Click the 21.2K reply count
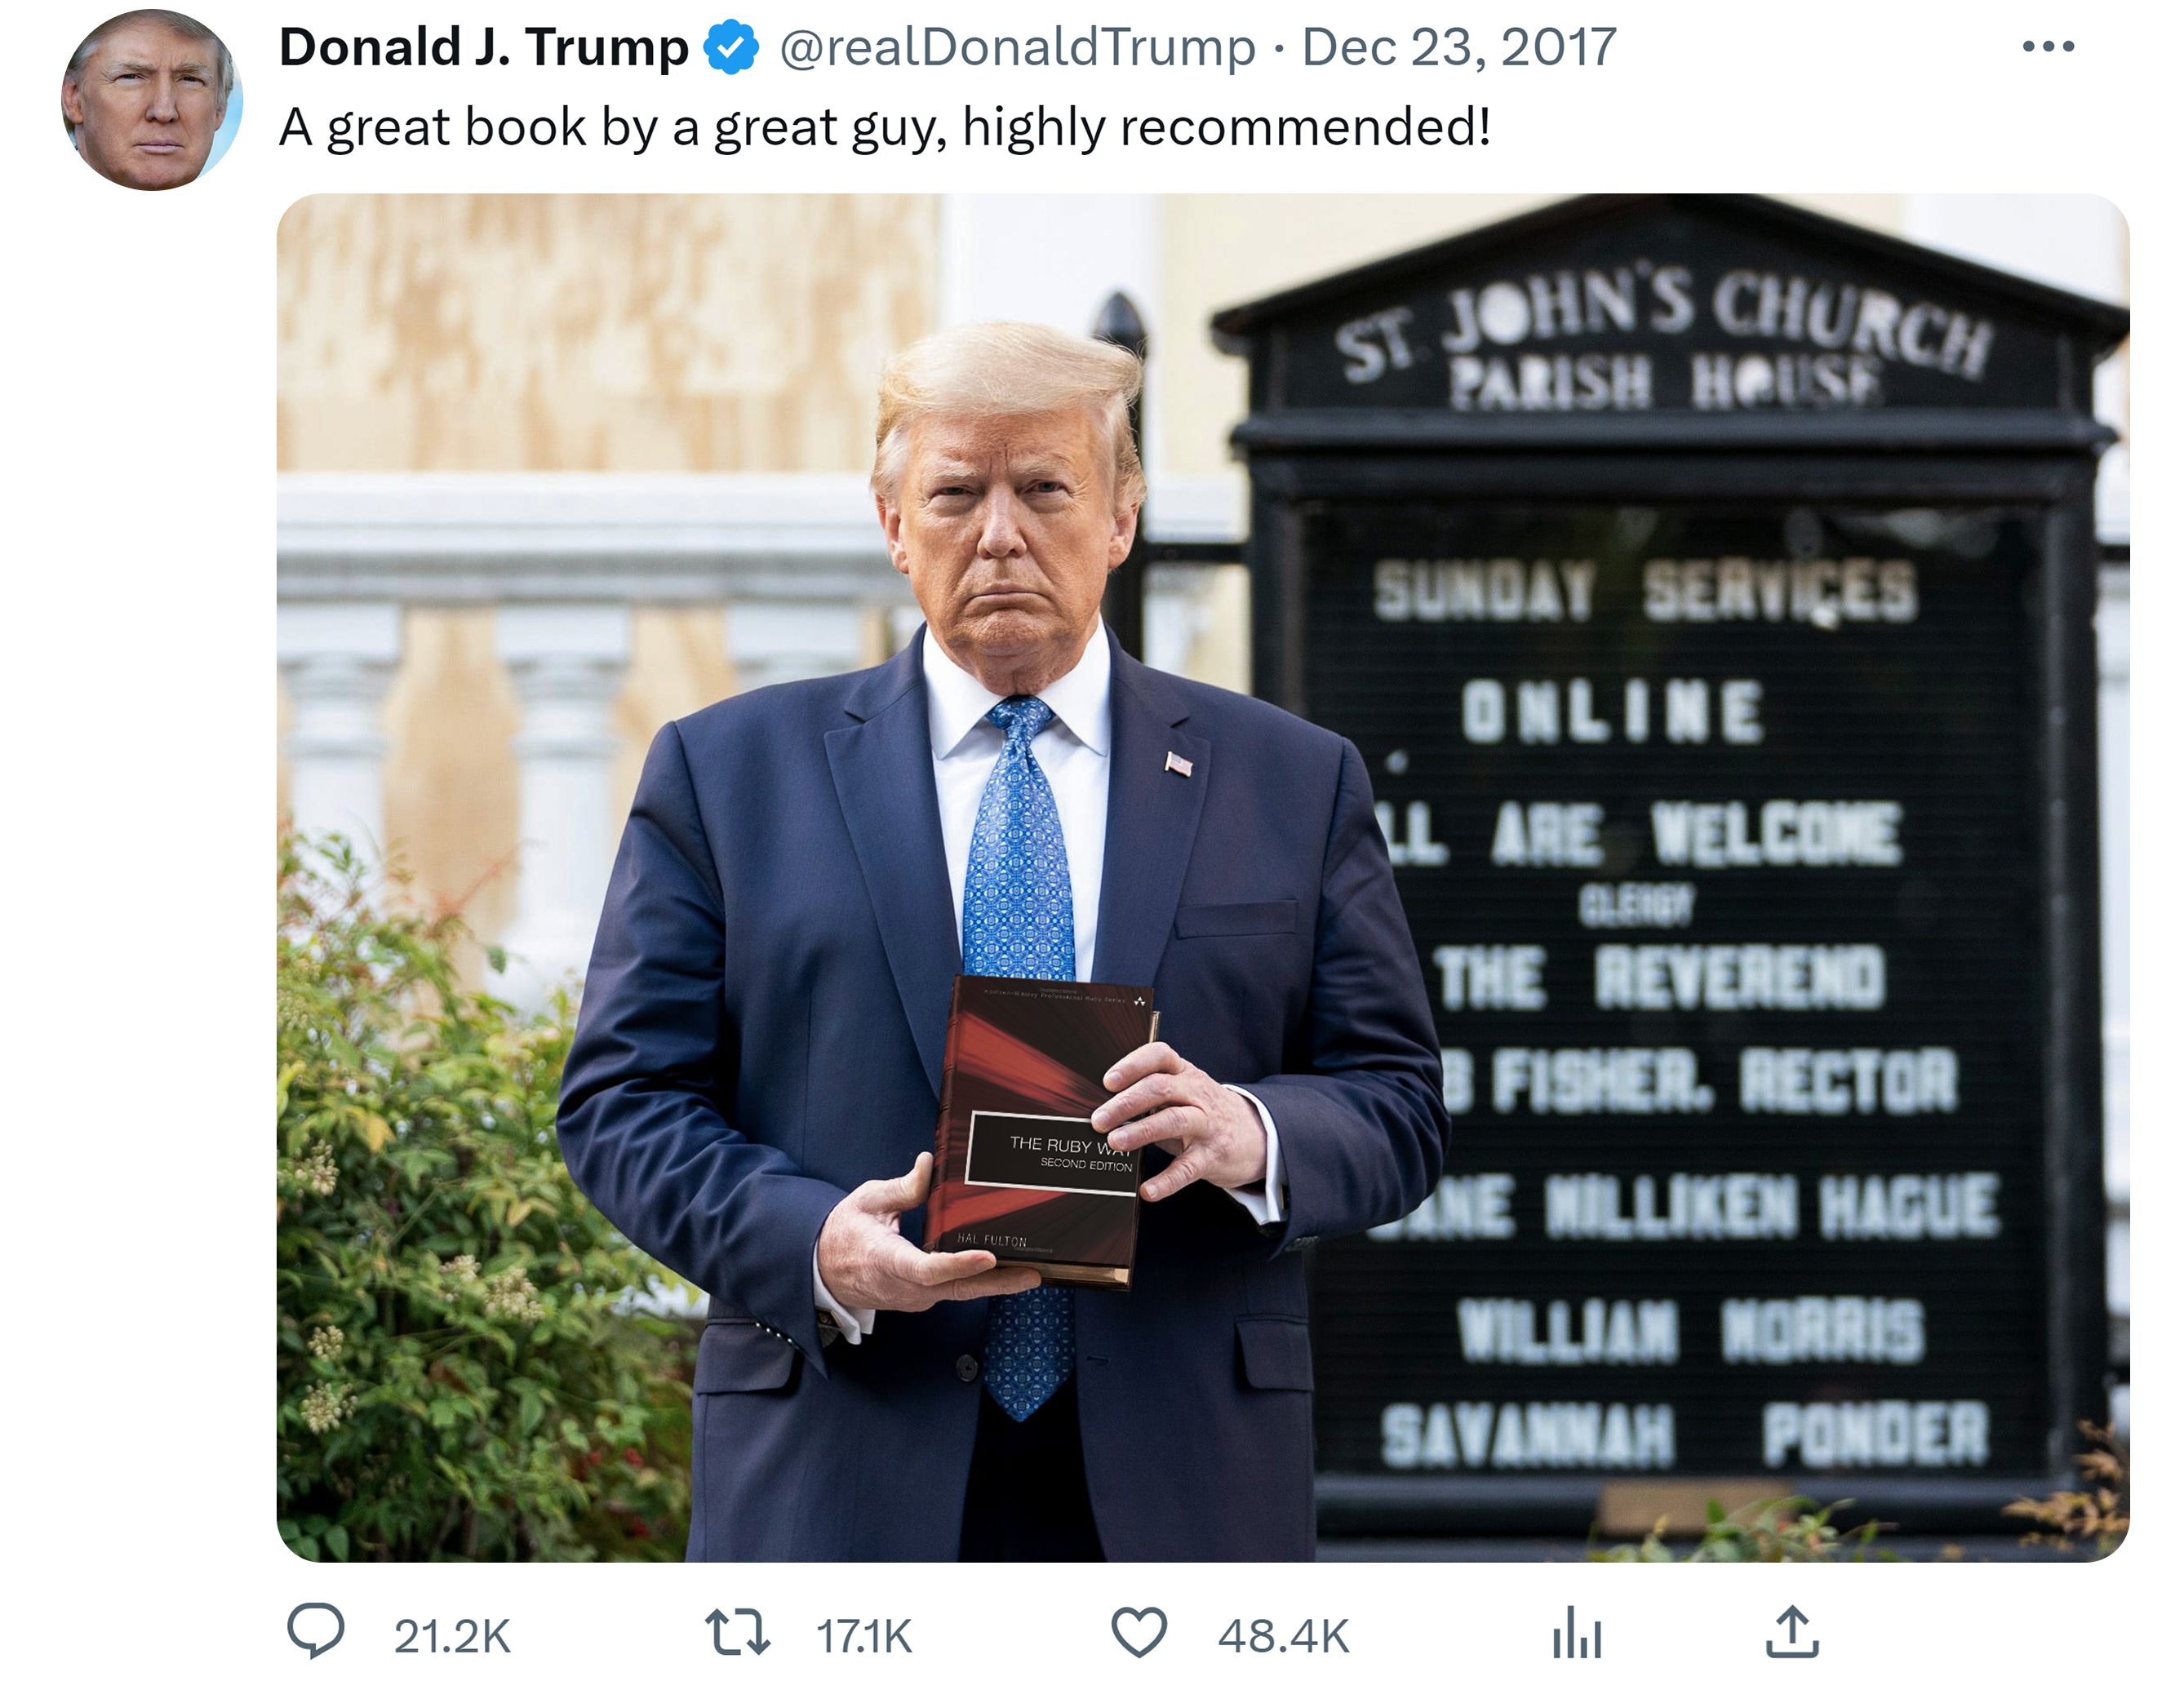 [x=452, y=1637]
